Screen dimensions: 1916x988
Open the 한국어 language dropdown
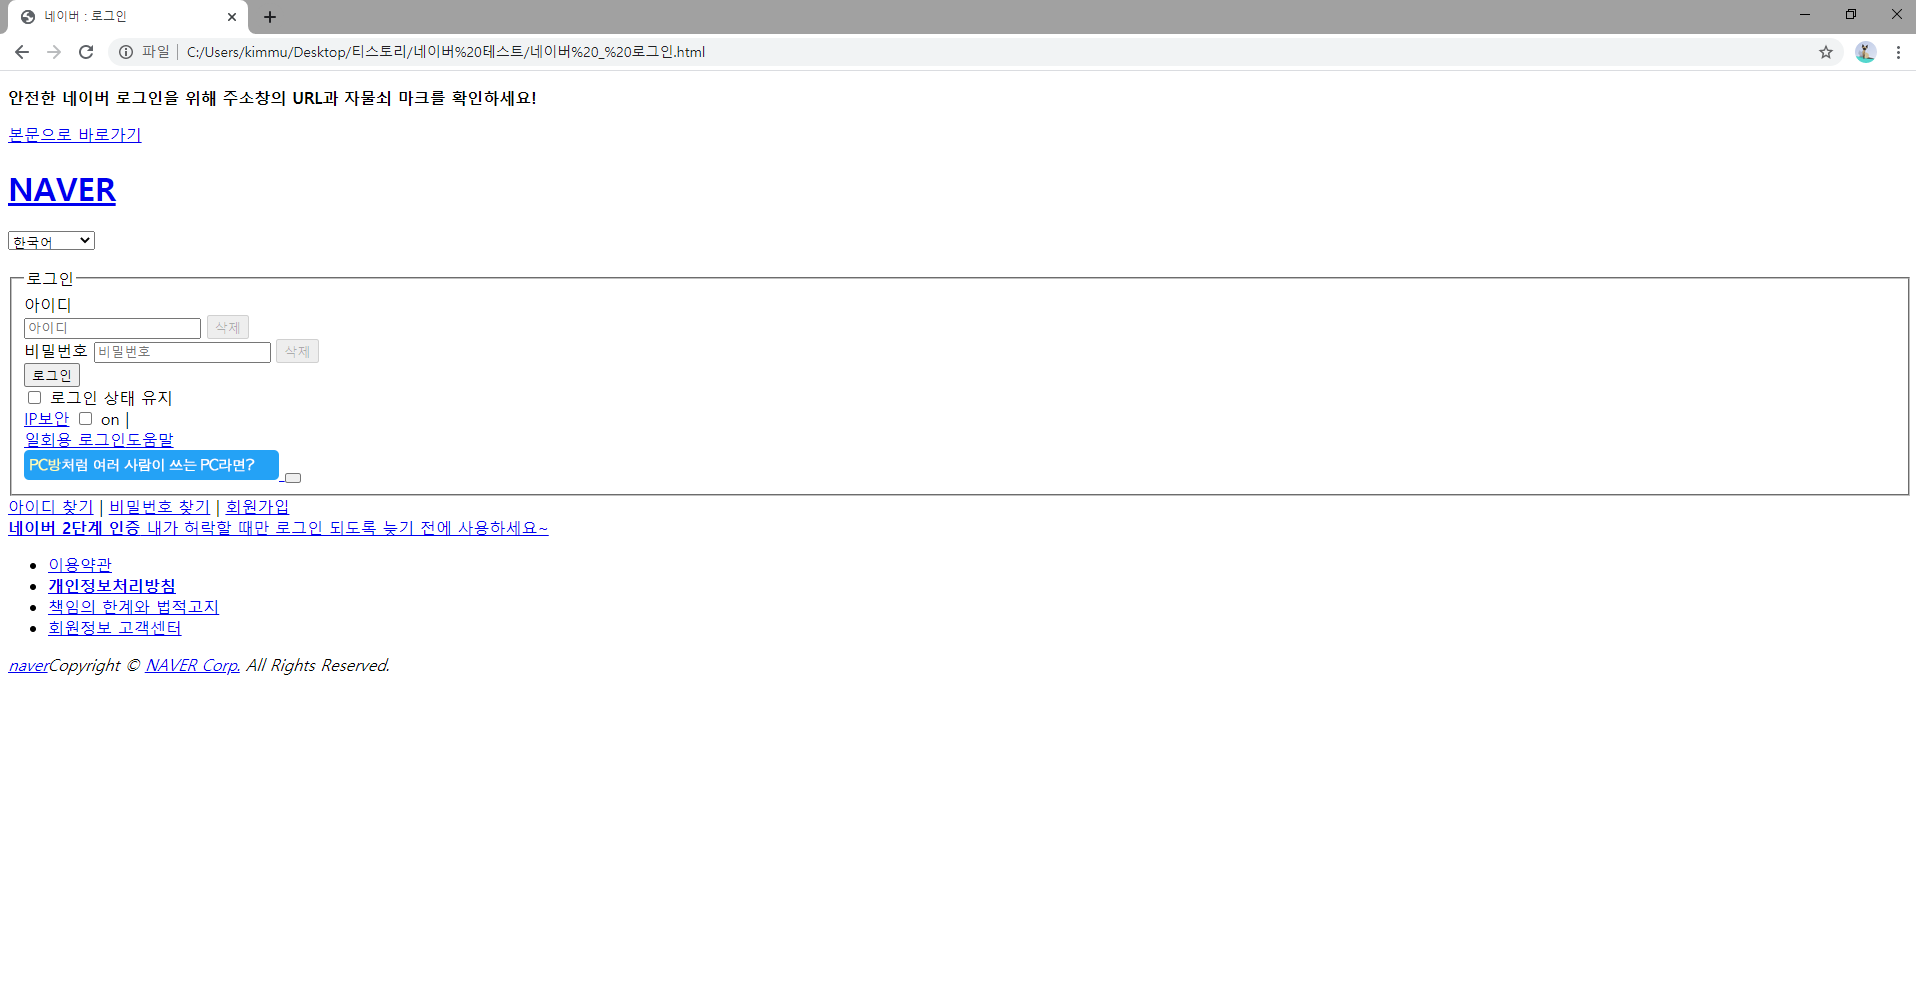(x=51, y=241)
